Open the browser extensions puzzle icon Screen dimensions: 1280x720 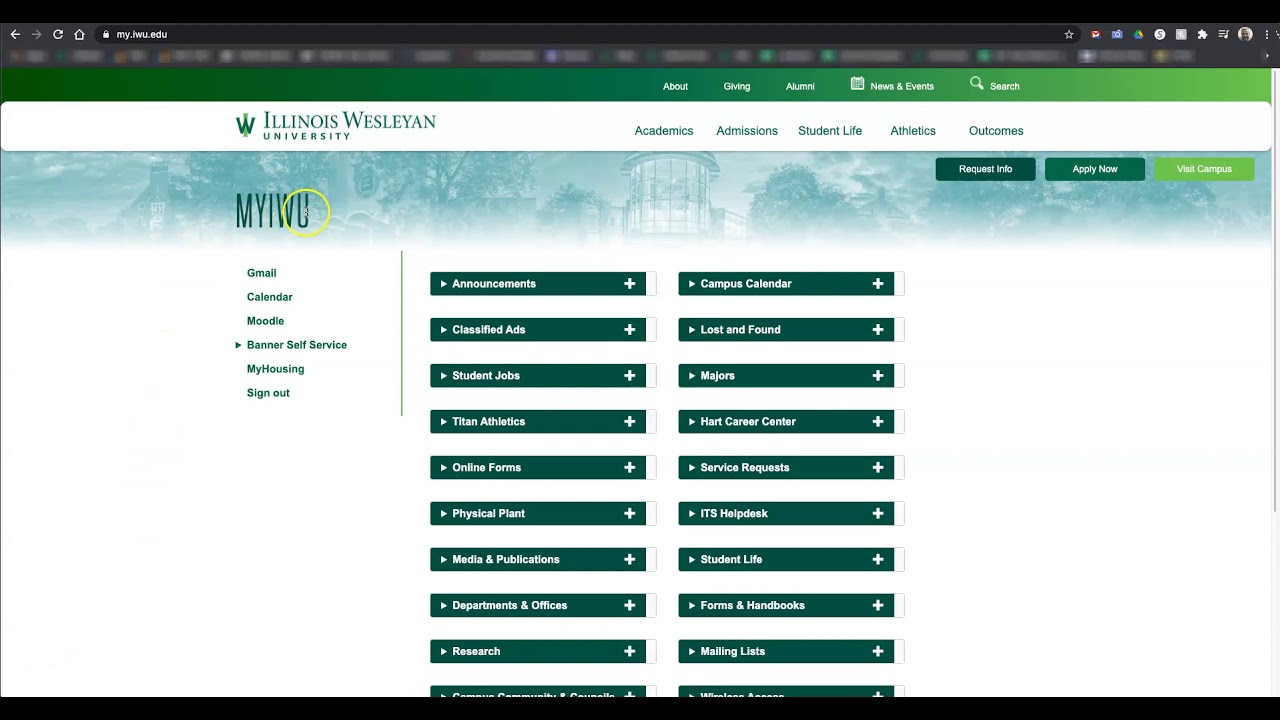(1202, 34)
